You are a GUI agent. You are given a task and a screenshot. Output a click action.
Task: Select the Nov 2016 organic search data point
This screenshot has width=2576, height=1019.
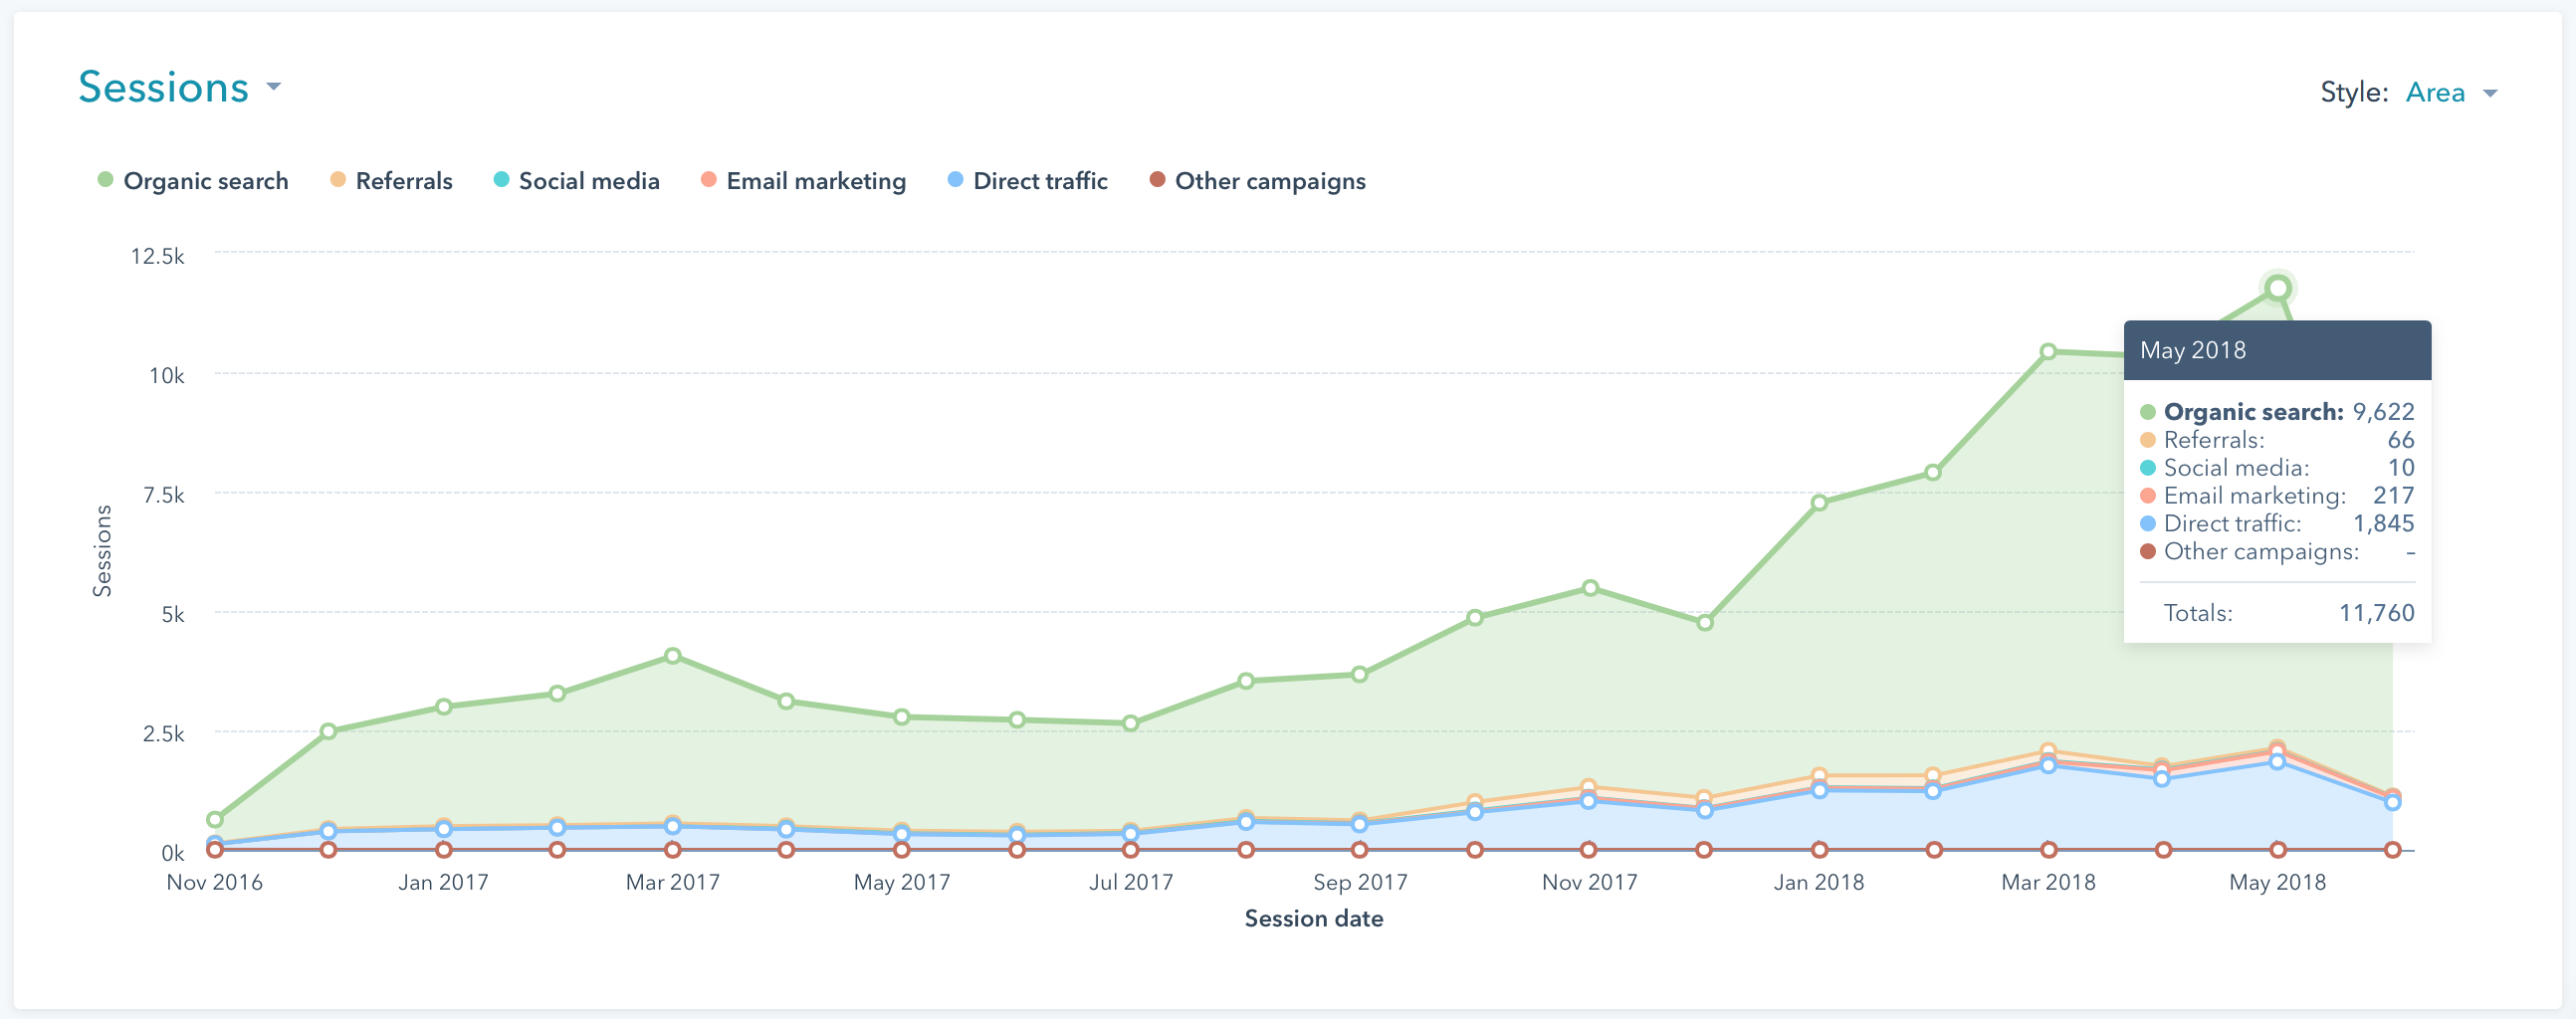click(215, 819)
